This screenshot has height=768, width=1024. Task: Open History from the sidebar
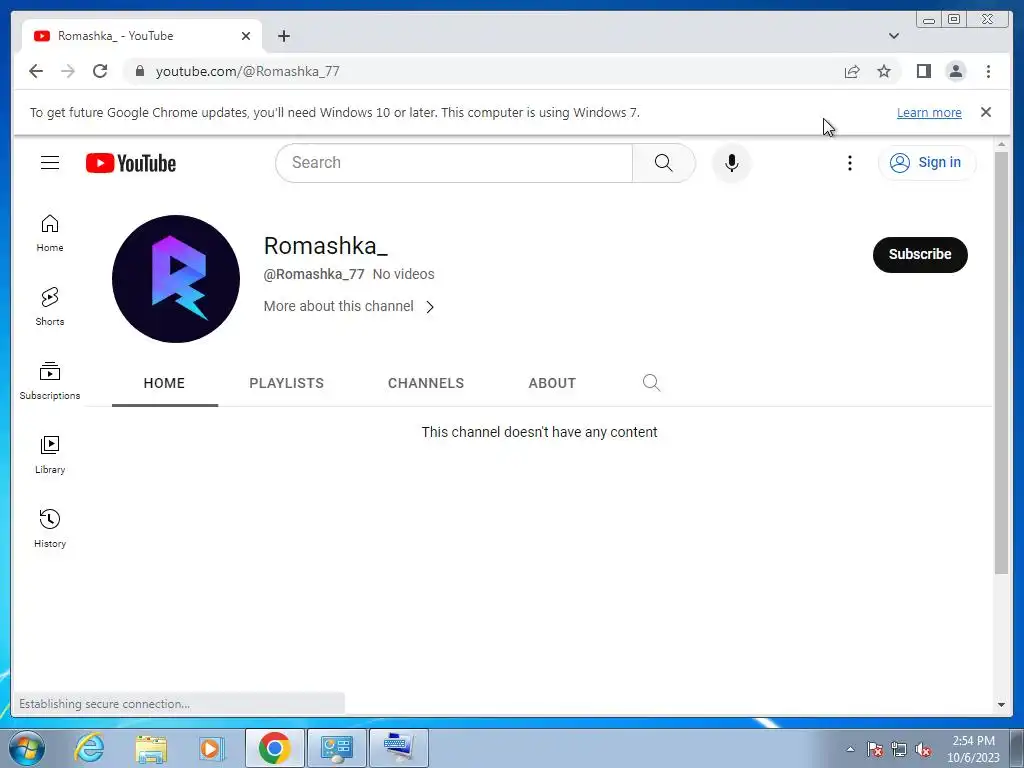coord(50,529)
